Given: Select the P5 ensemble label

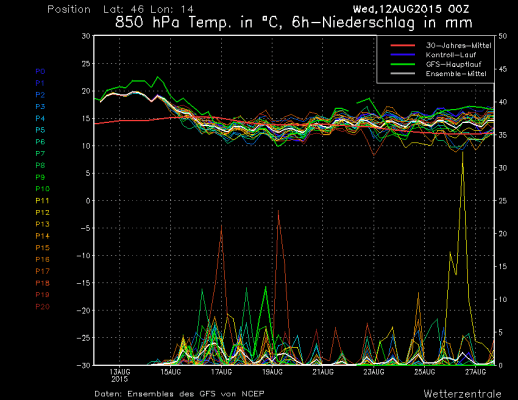Looking at the screenshot, I should [x=40, y=130].
